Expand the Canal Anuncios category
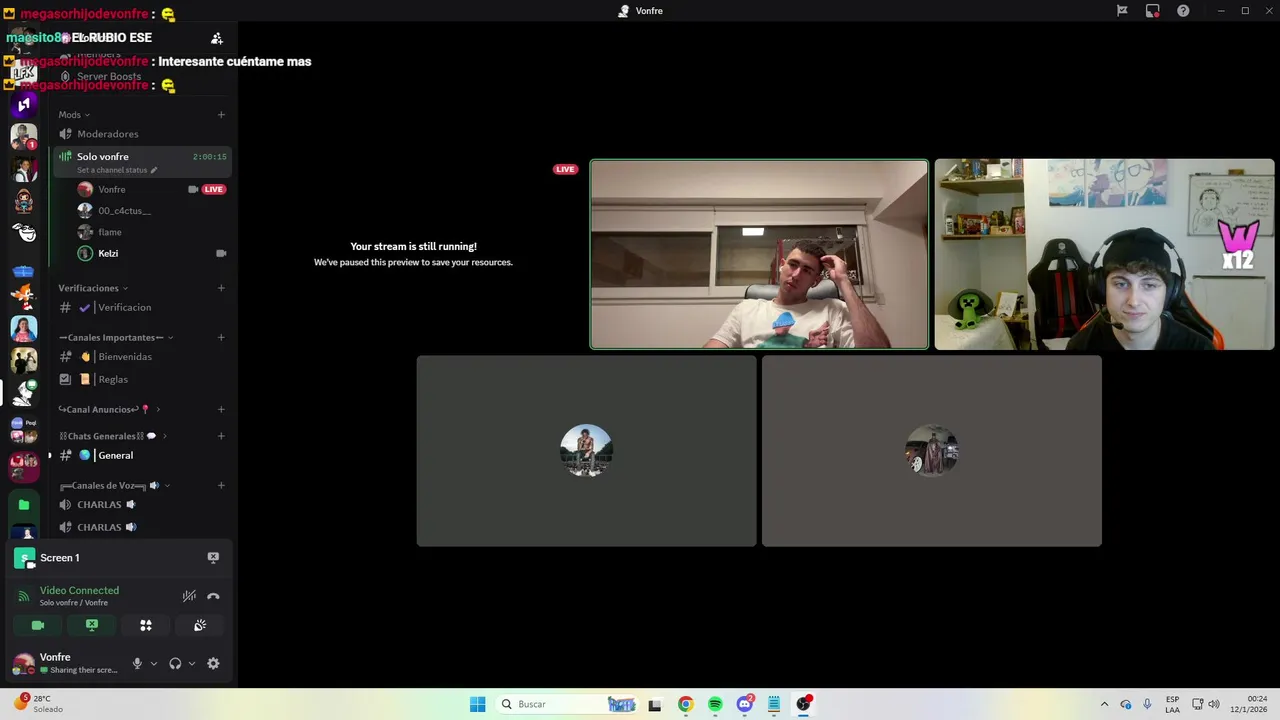 click(109, 409)
